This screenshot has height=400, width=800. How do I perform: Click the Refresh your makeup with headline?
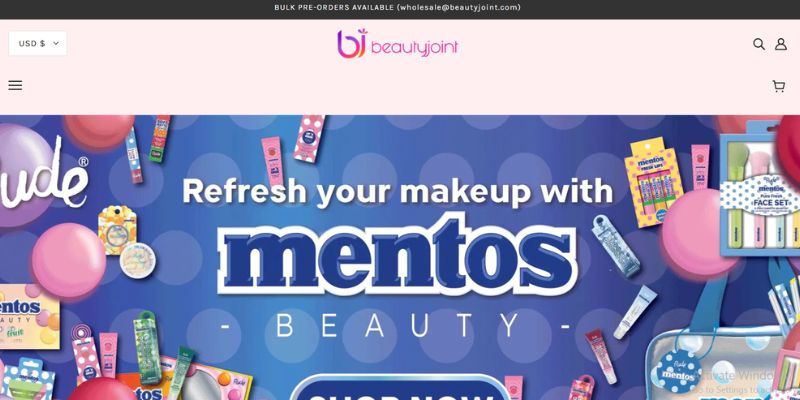coord(397,192)
